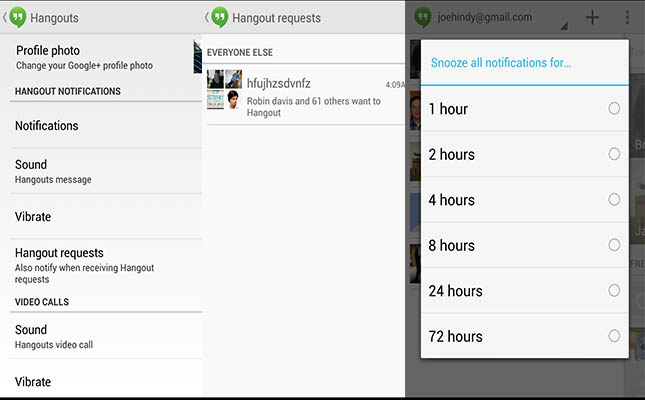The width and height of the screenshot is (645, 400).
Task: Go back via arrow beside Hangout requests
Action: click(206, 17)
